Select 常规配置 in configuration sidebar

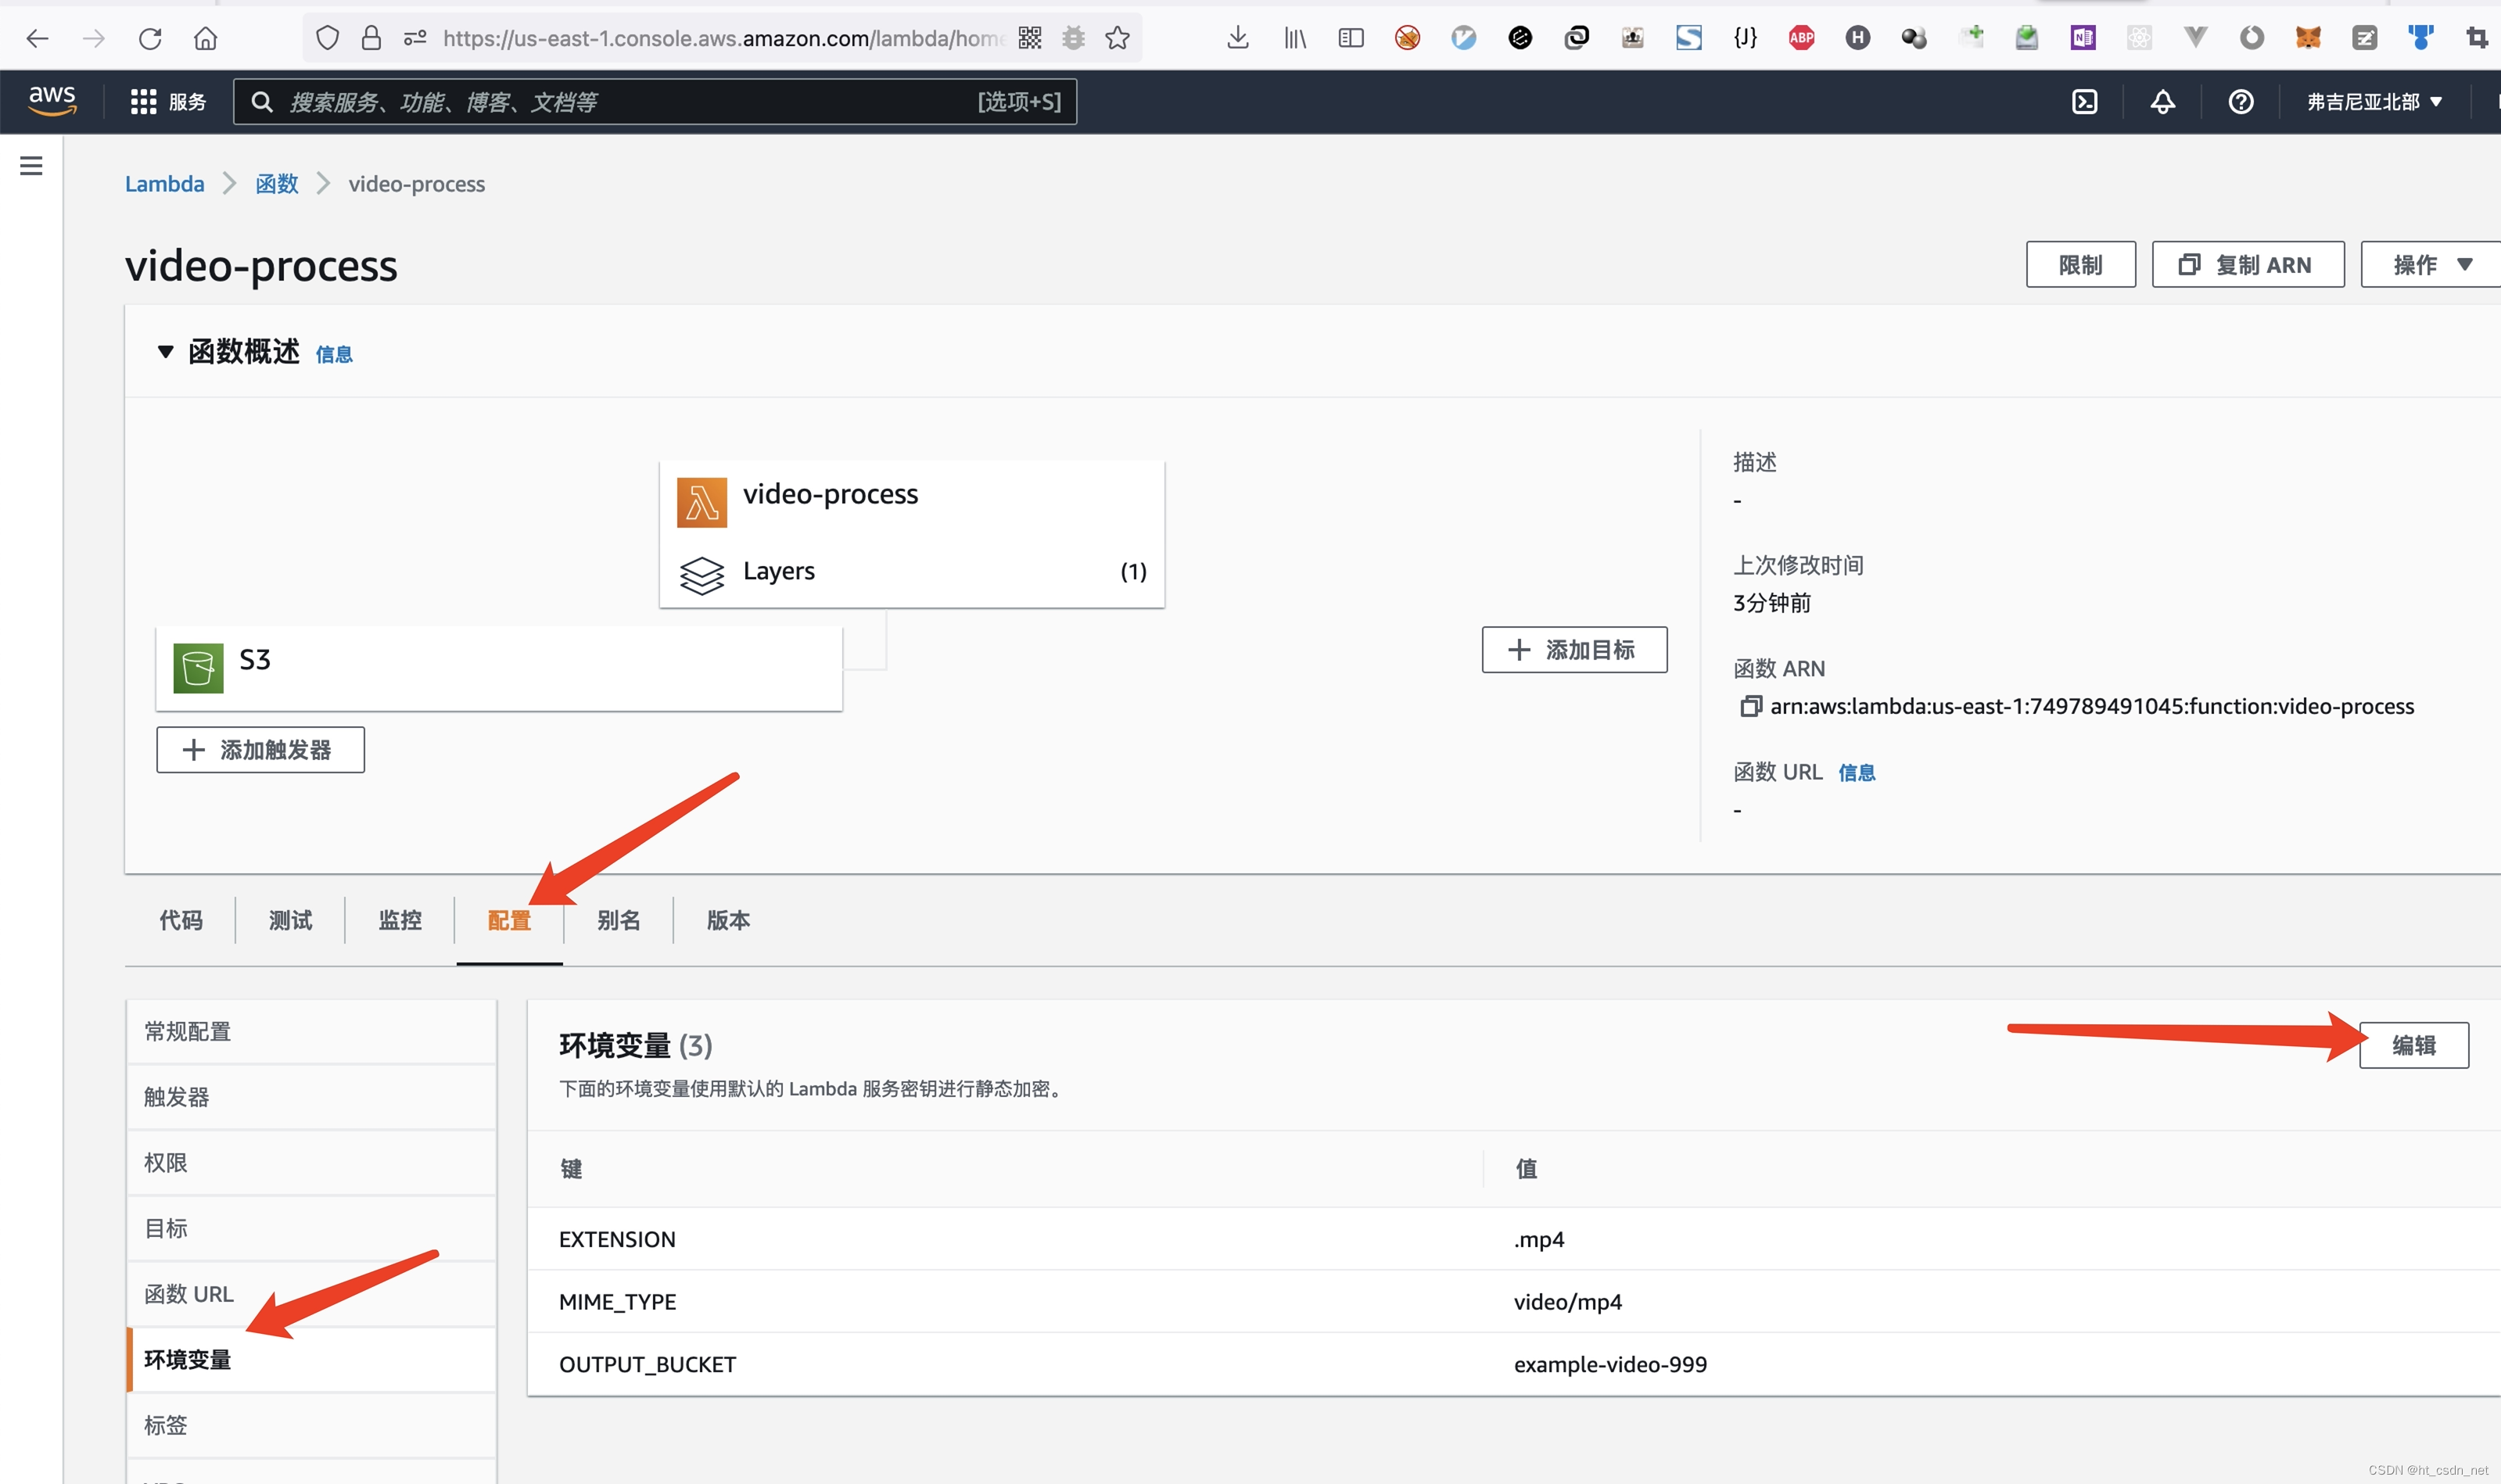coord(311,1032)
